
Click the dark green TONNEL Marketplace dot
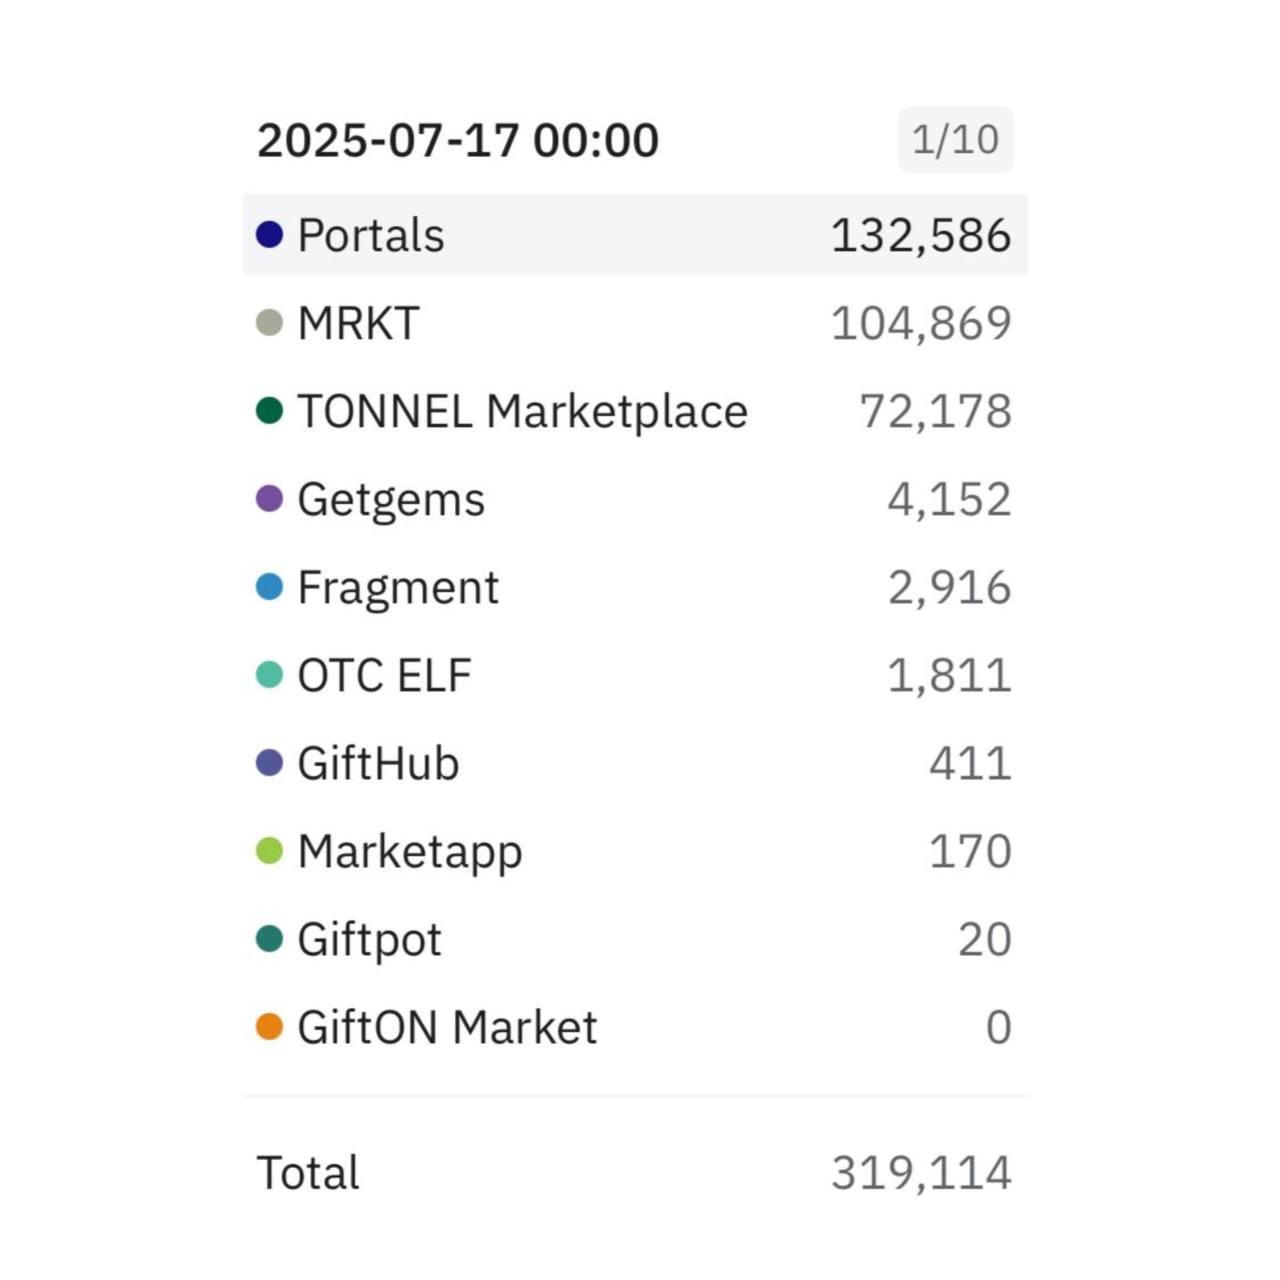point(270,411)
